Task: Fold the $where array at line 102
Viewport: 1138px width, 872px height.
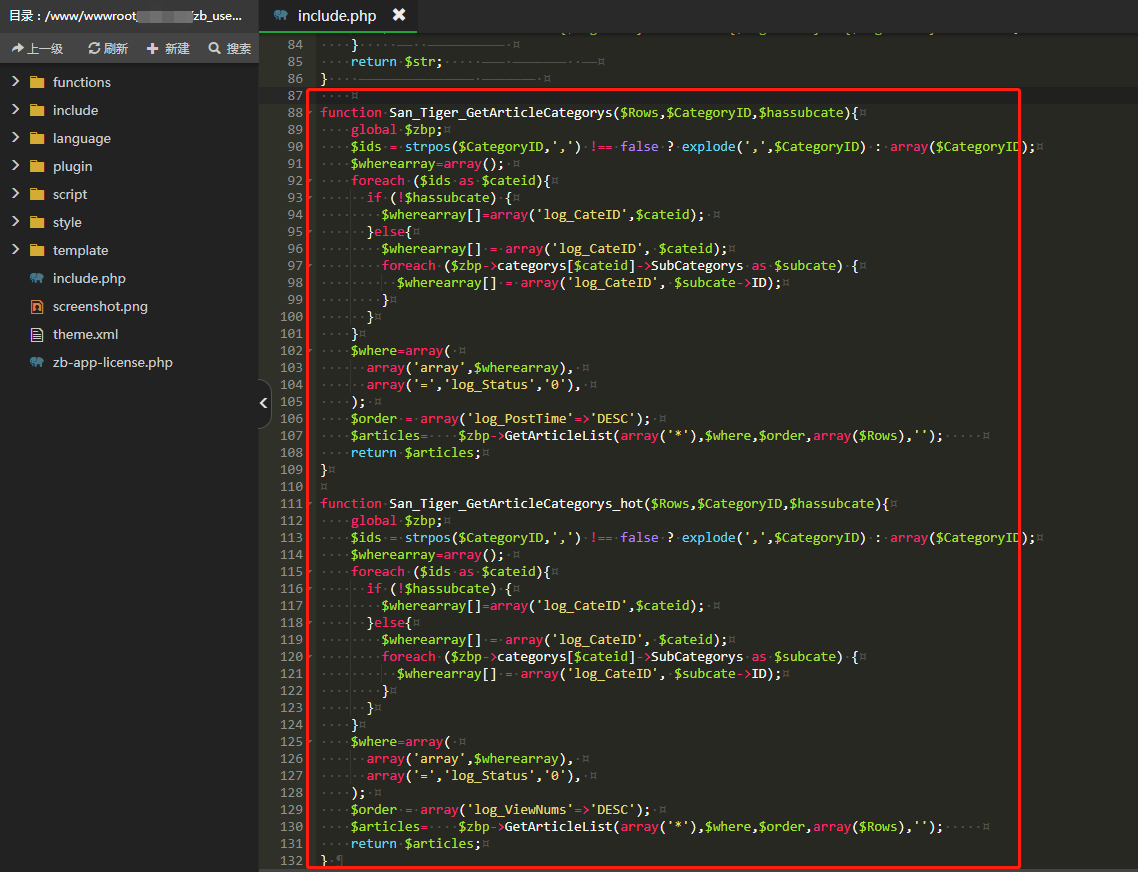Action: 311,351
